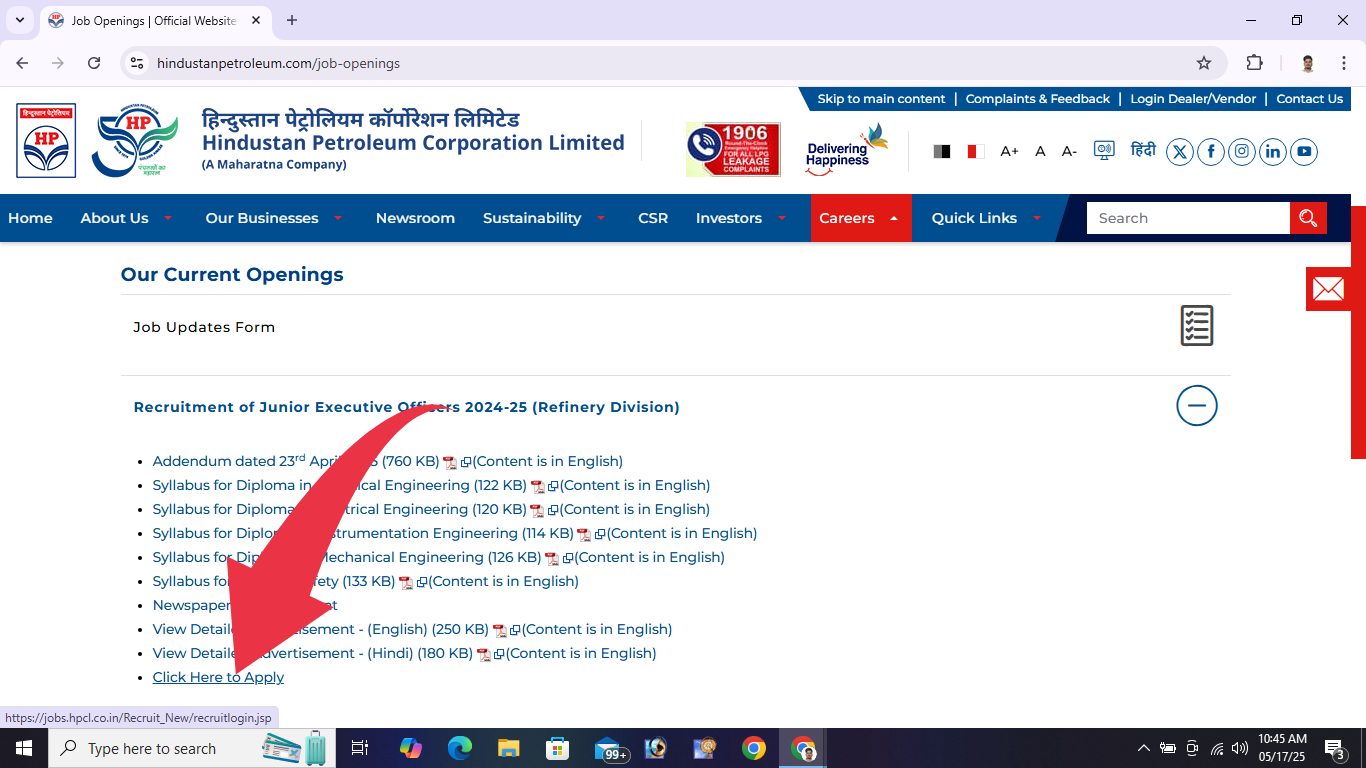Viewport: 1366px width, 768px height.
Task: Increase font size with A+
Action: pos(1009,151)
